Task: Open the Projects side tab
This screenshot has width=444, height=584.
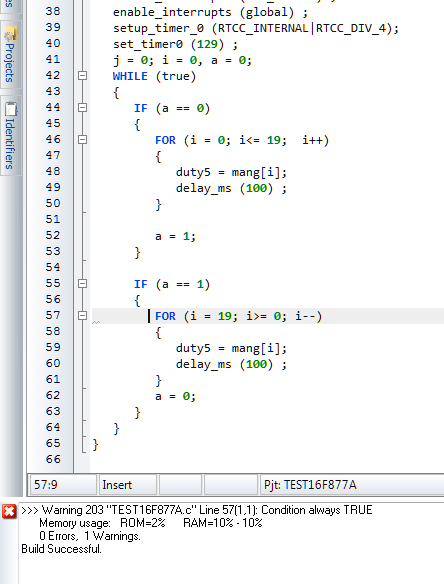Action: click(10, 54)
